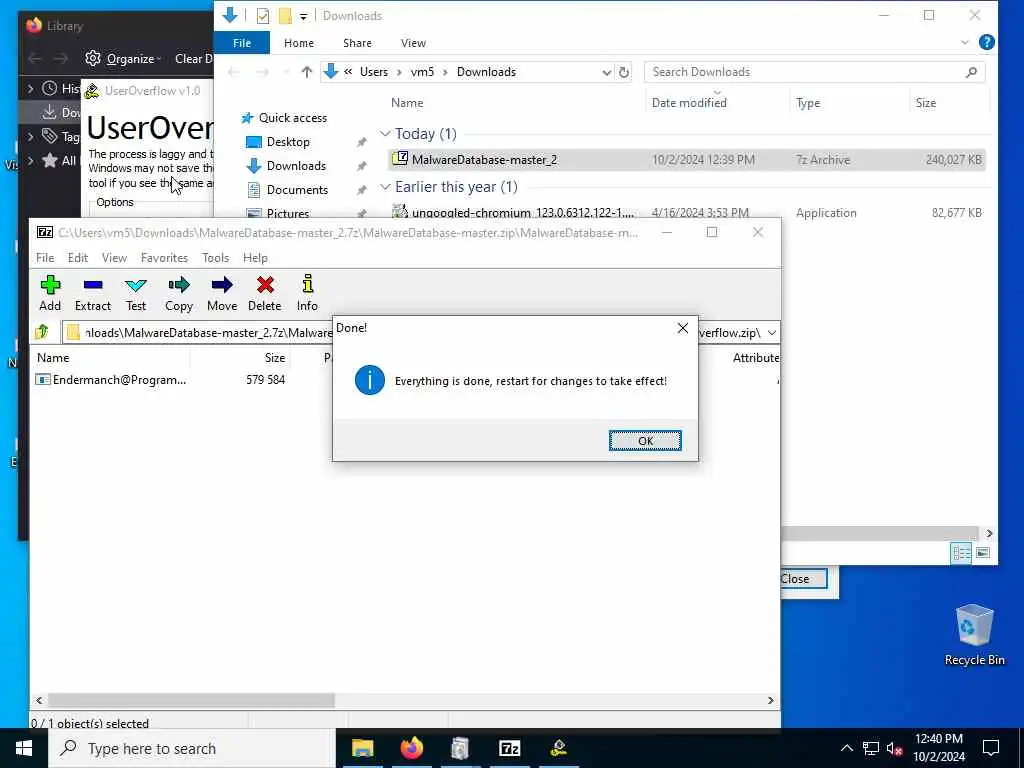1024x768 pixels.
Task: Switch to Home tab in Explorer
Action: click(298, 43)
